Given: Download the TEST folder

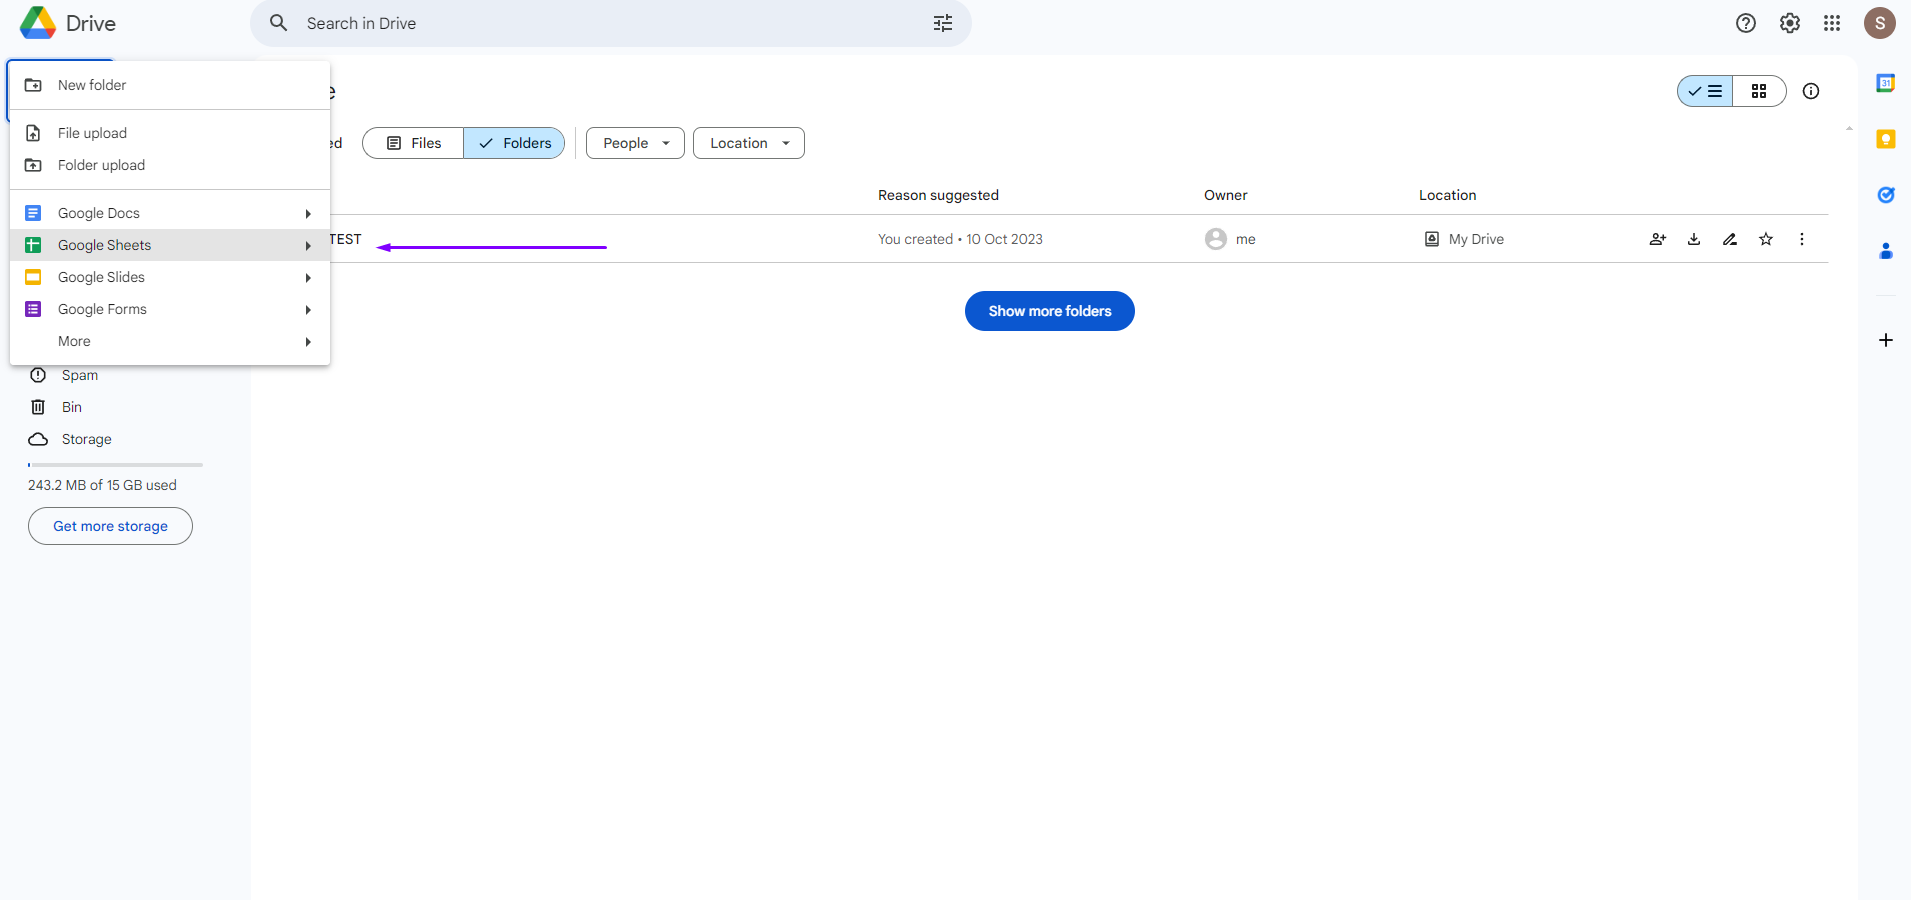Looking at the screenshot, I should [1694, 239].
